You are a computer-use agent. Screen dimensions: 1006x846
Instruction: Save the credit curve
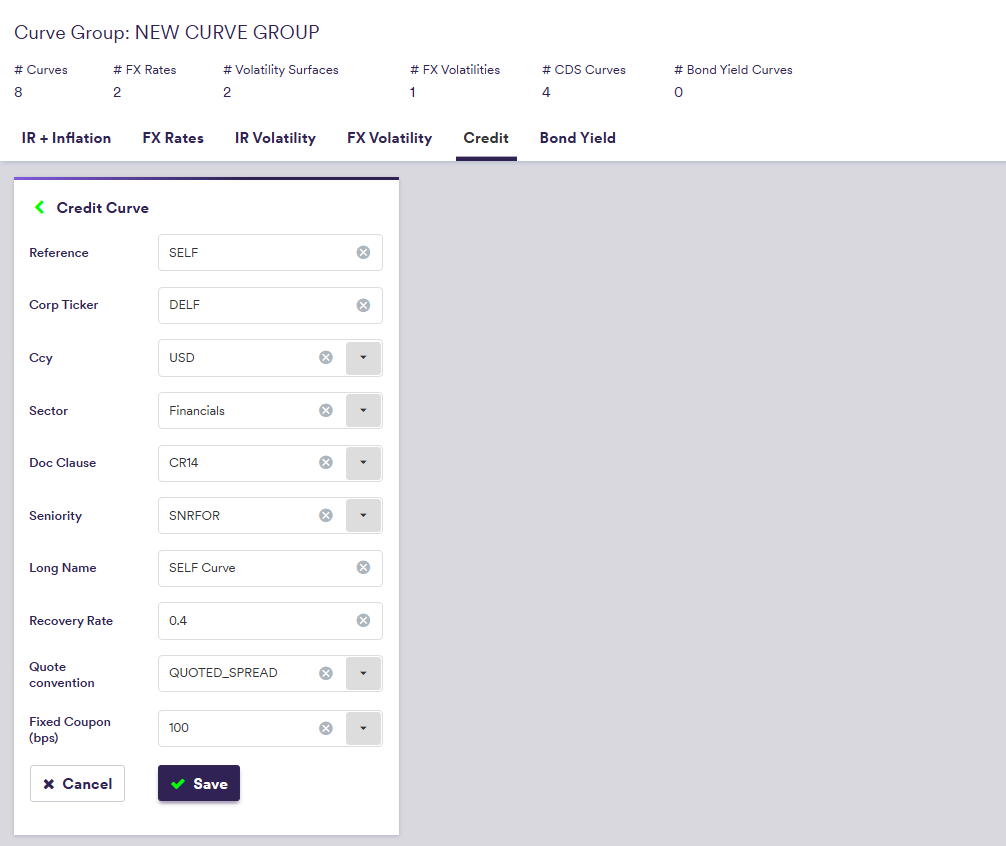(x=199, y=784)
